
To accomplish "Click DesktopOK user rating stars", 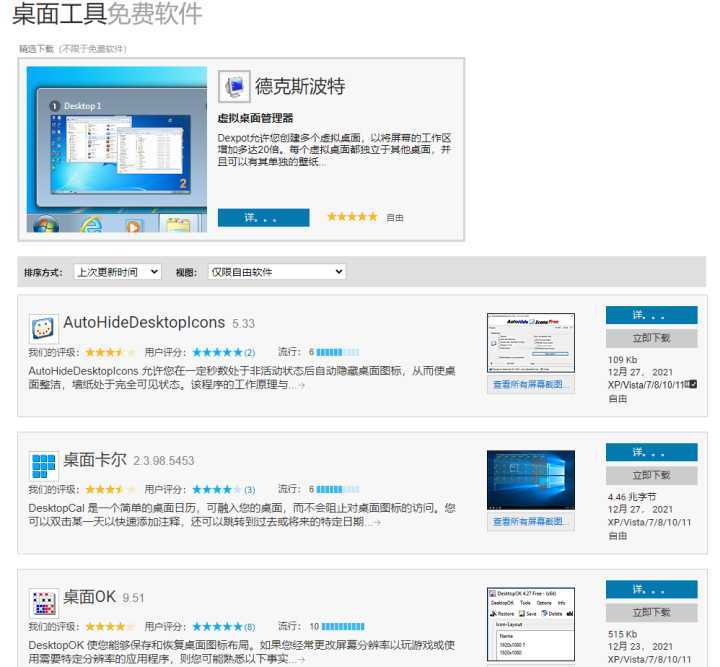I will [217, 627].
